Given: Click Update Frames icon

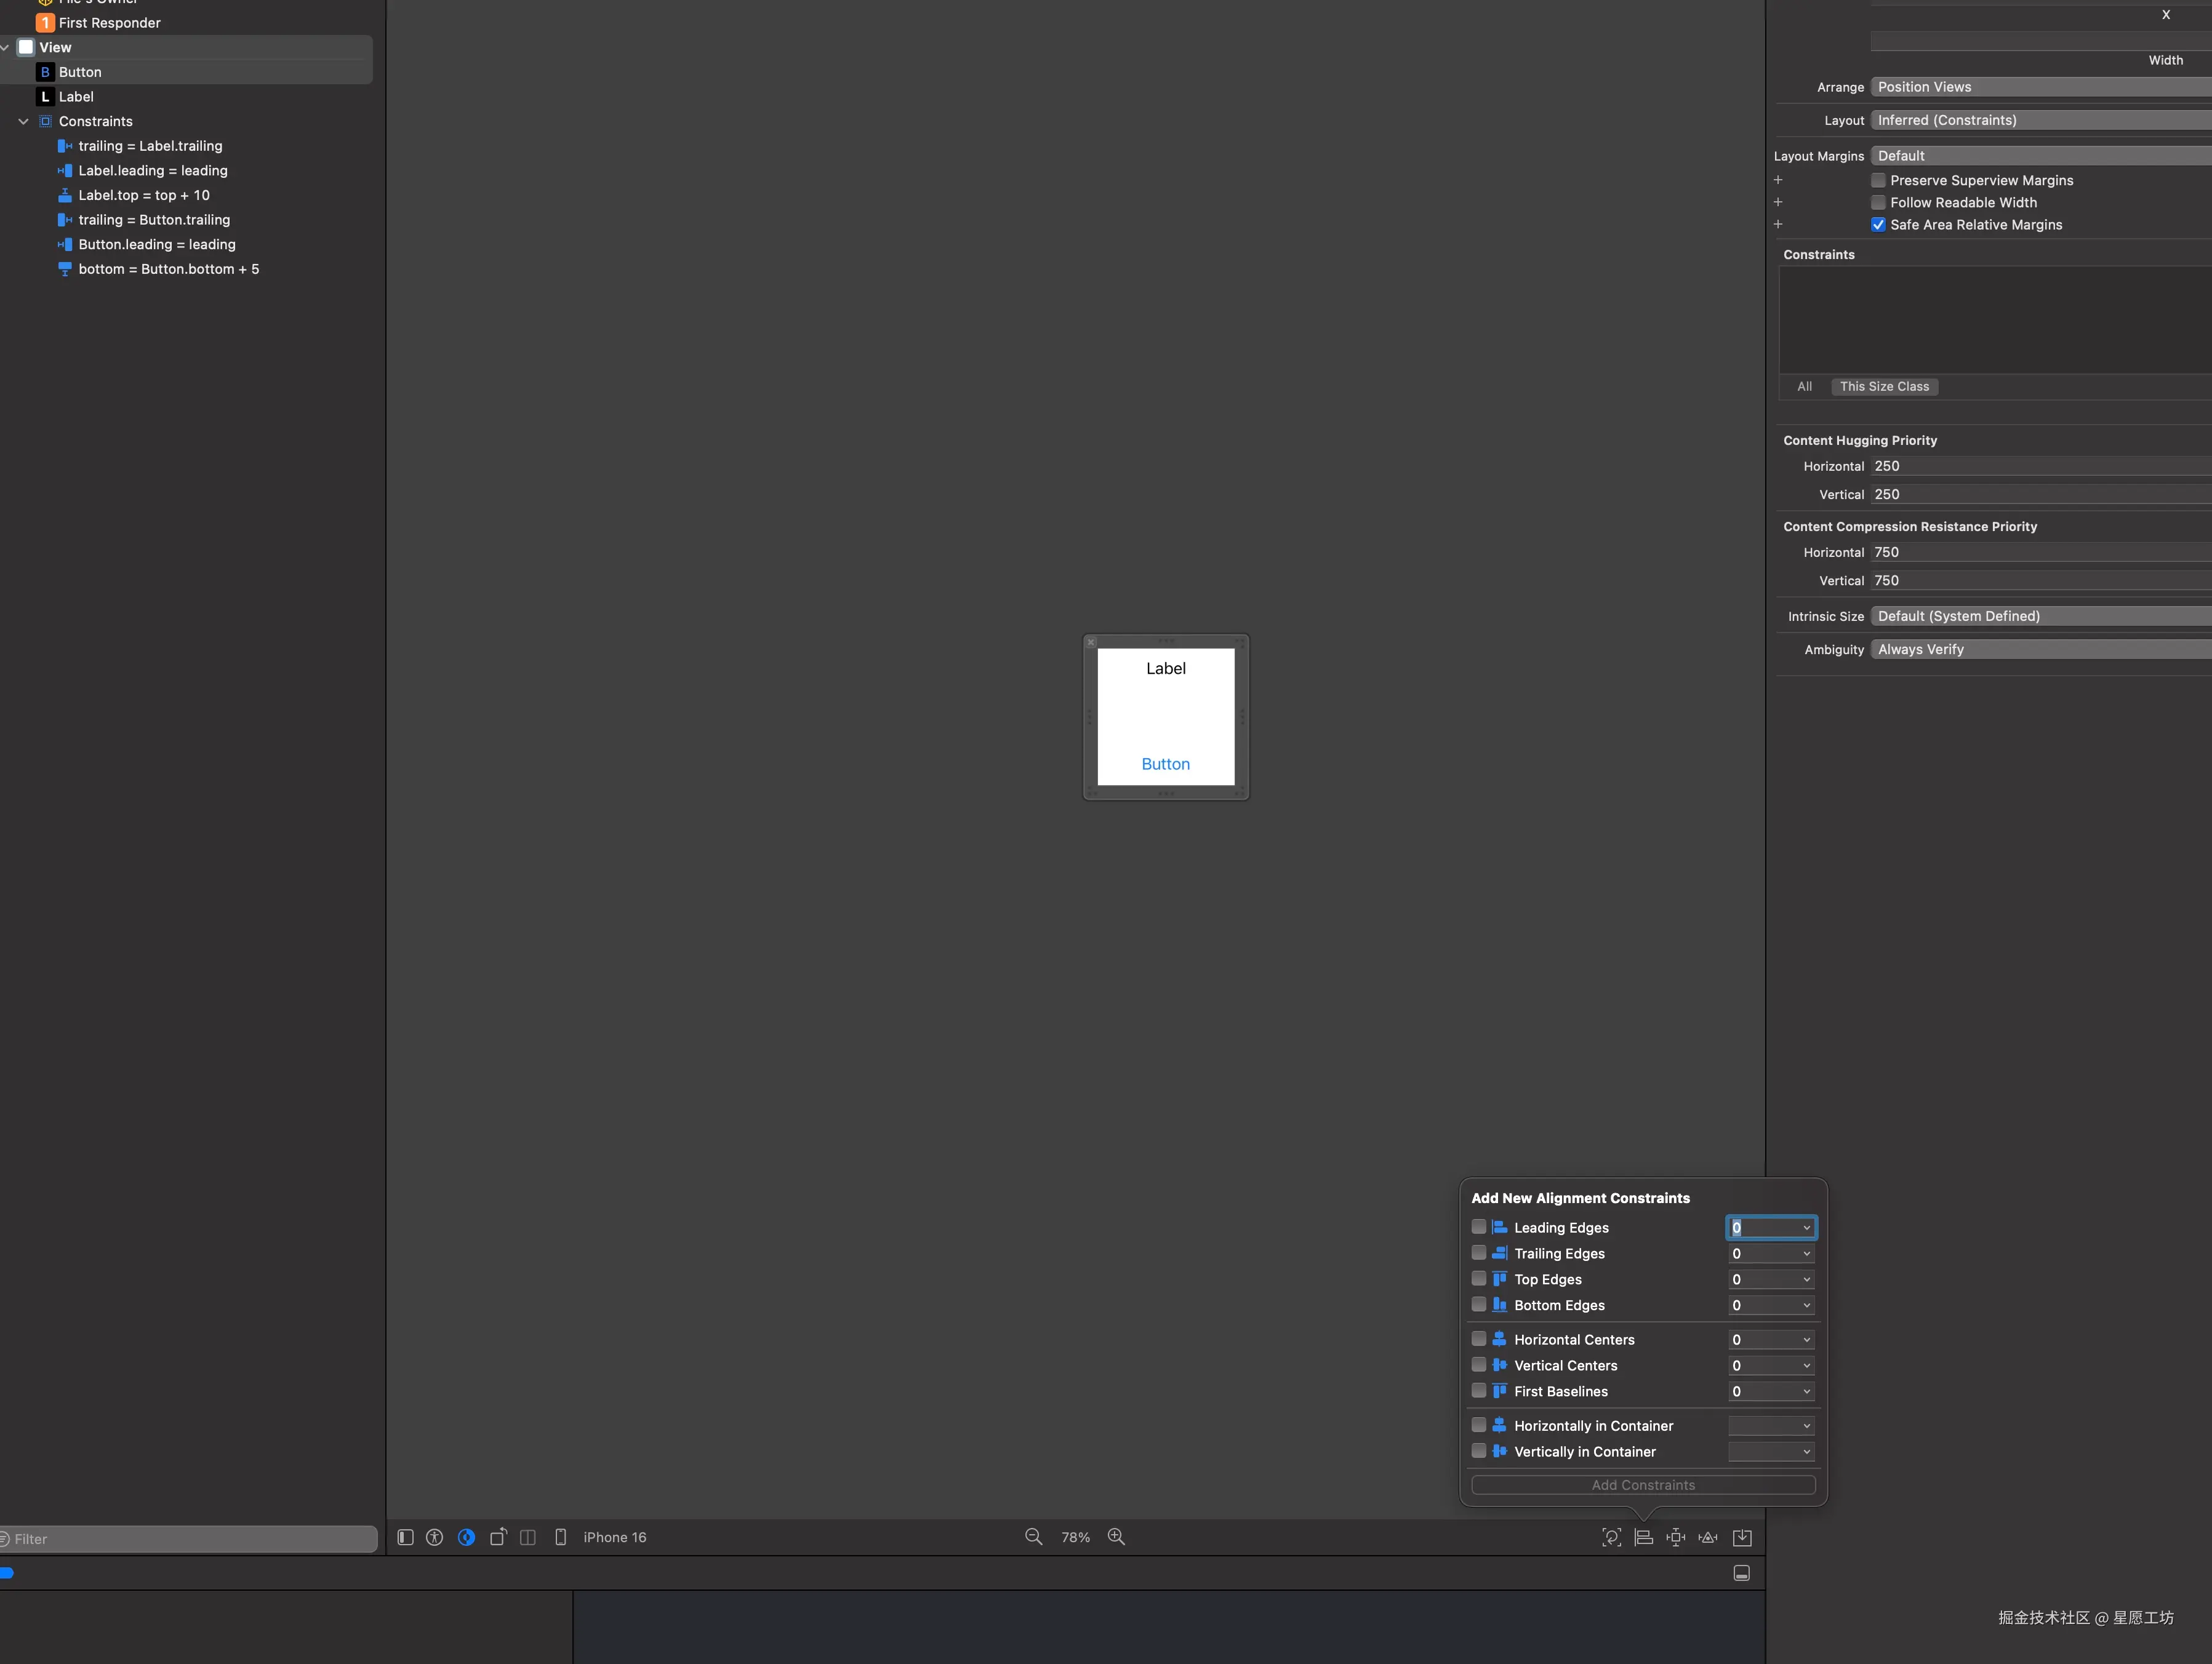Looking at the screenshot, I should point(1611,1537).
